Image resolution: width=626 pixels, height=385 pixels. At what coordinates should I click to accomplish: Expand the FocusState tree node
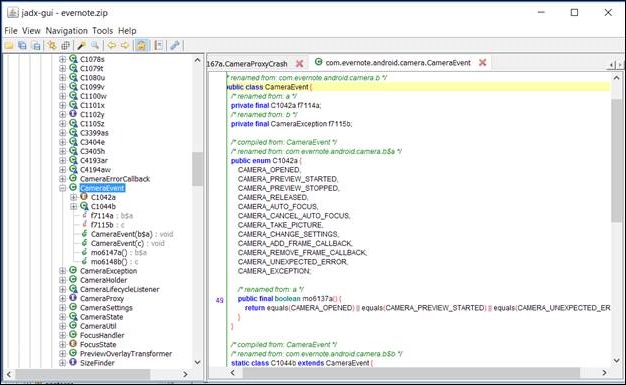click(x=63, y=344)
